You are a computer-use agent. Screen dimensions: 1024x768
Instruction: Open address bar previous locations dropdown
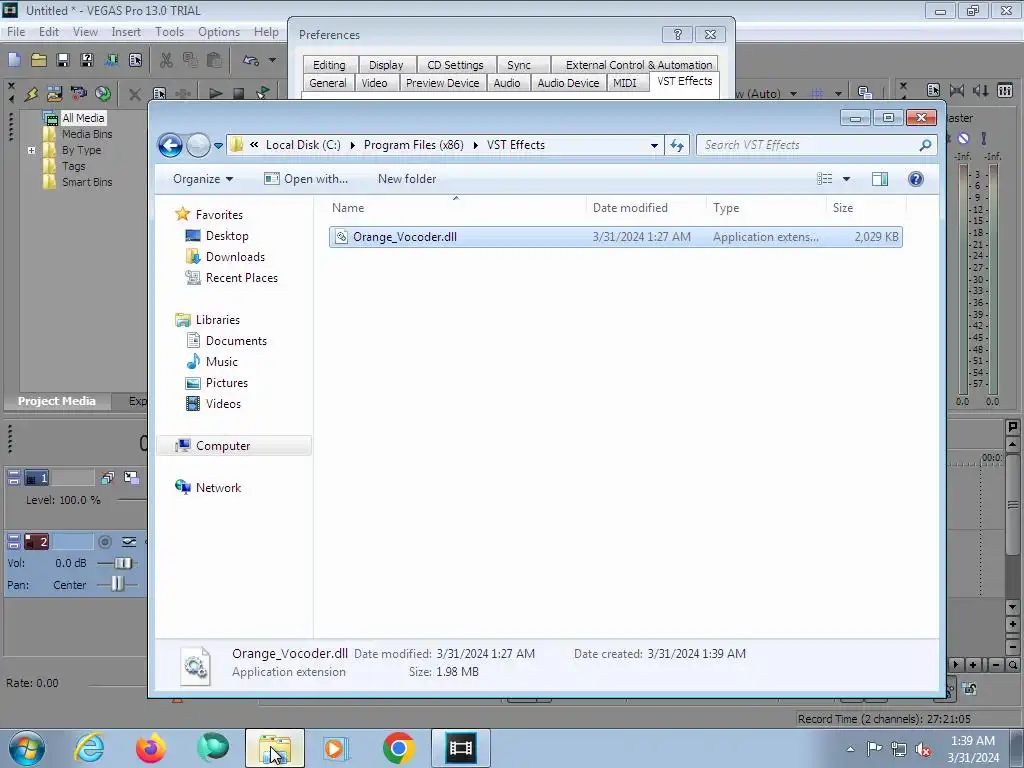click(654, 145)
